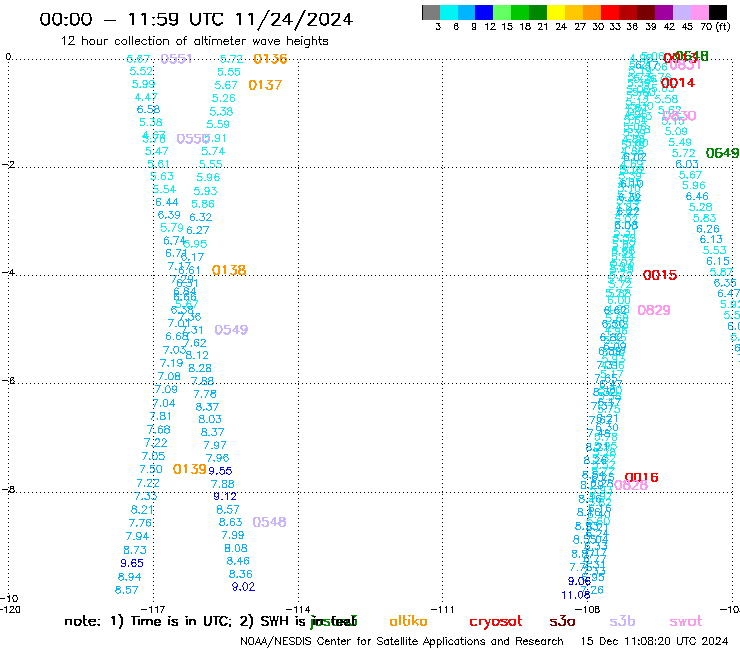Click the wave height value 8.63
The width and height of the screenshot is (740, 650).
(x=230, y=522)
